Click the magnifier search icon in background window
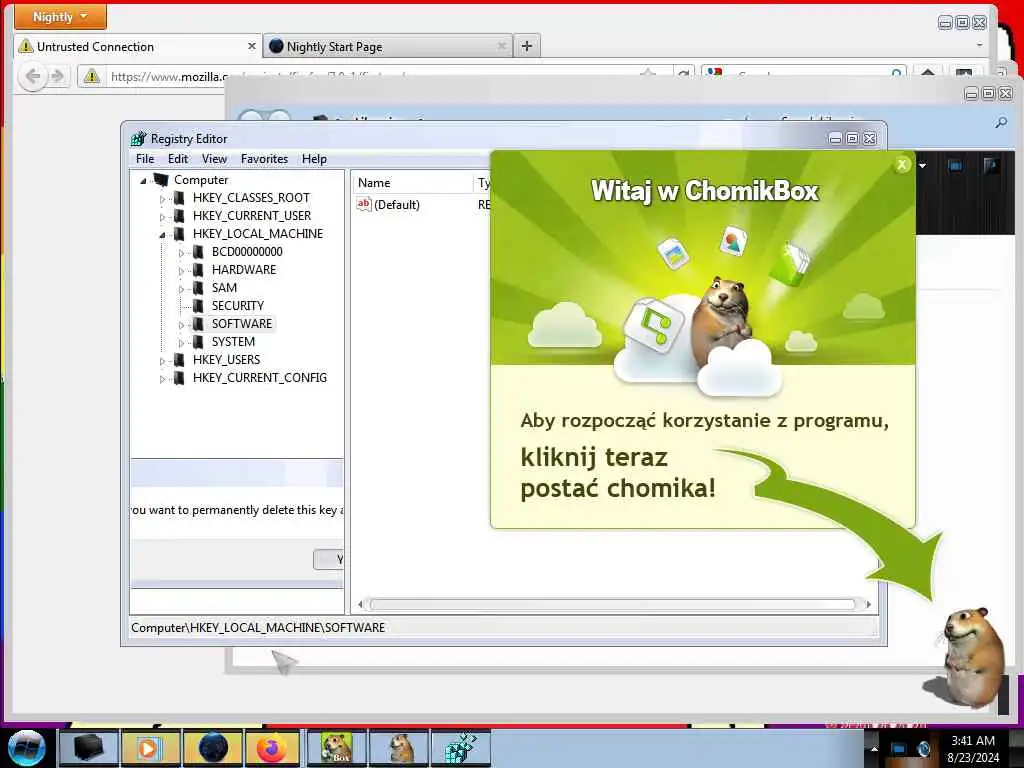Image resolution: width=1024 pixels, height=768 pixels. [1000, 122]
